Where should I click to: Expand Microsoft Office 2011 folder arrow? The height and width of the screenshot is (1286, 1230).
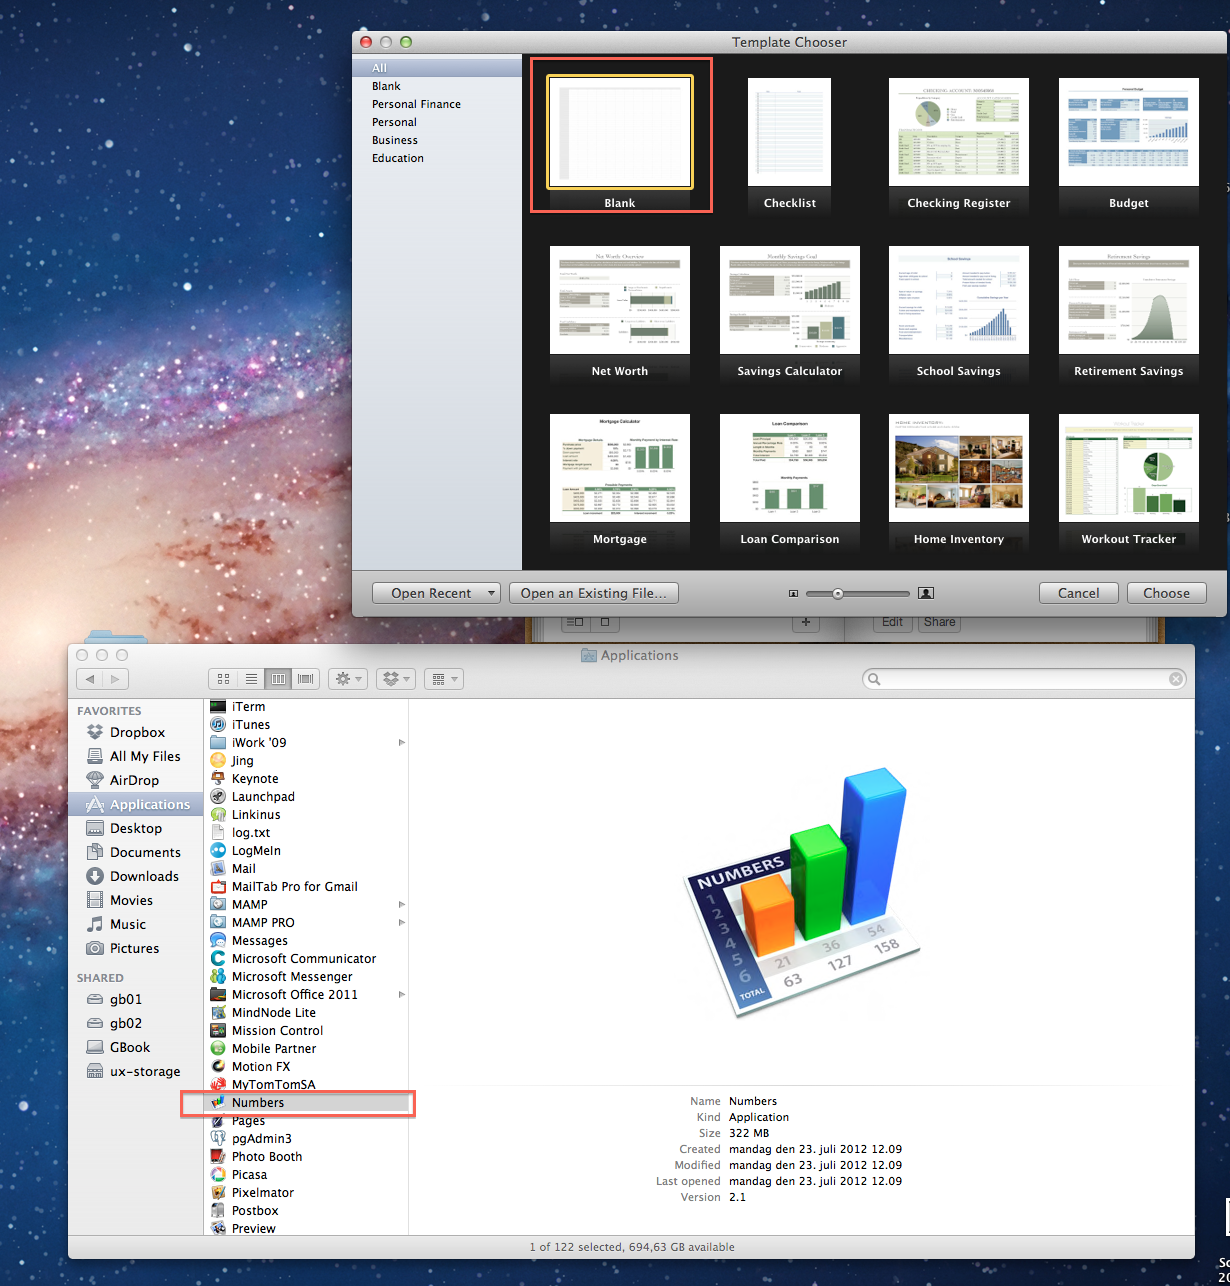coord(401,995)
